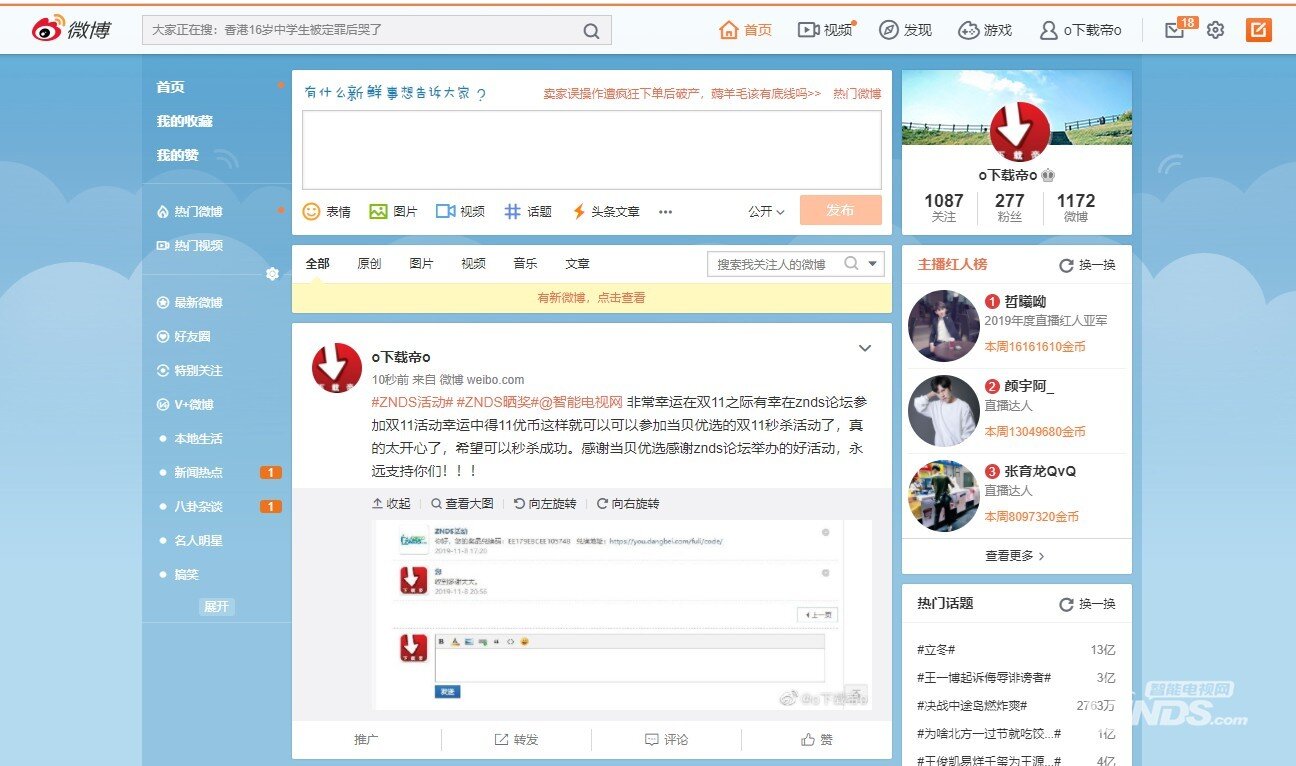Open the post's attached screenshot image
This screenshot has width=1296, height=766.
click(x=621, y=614)
